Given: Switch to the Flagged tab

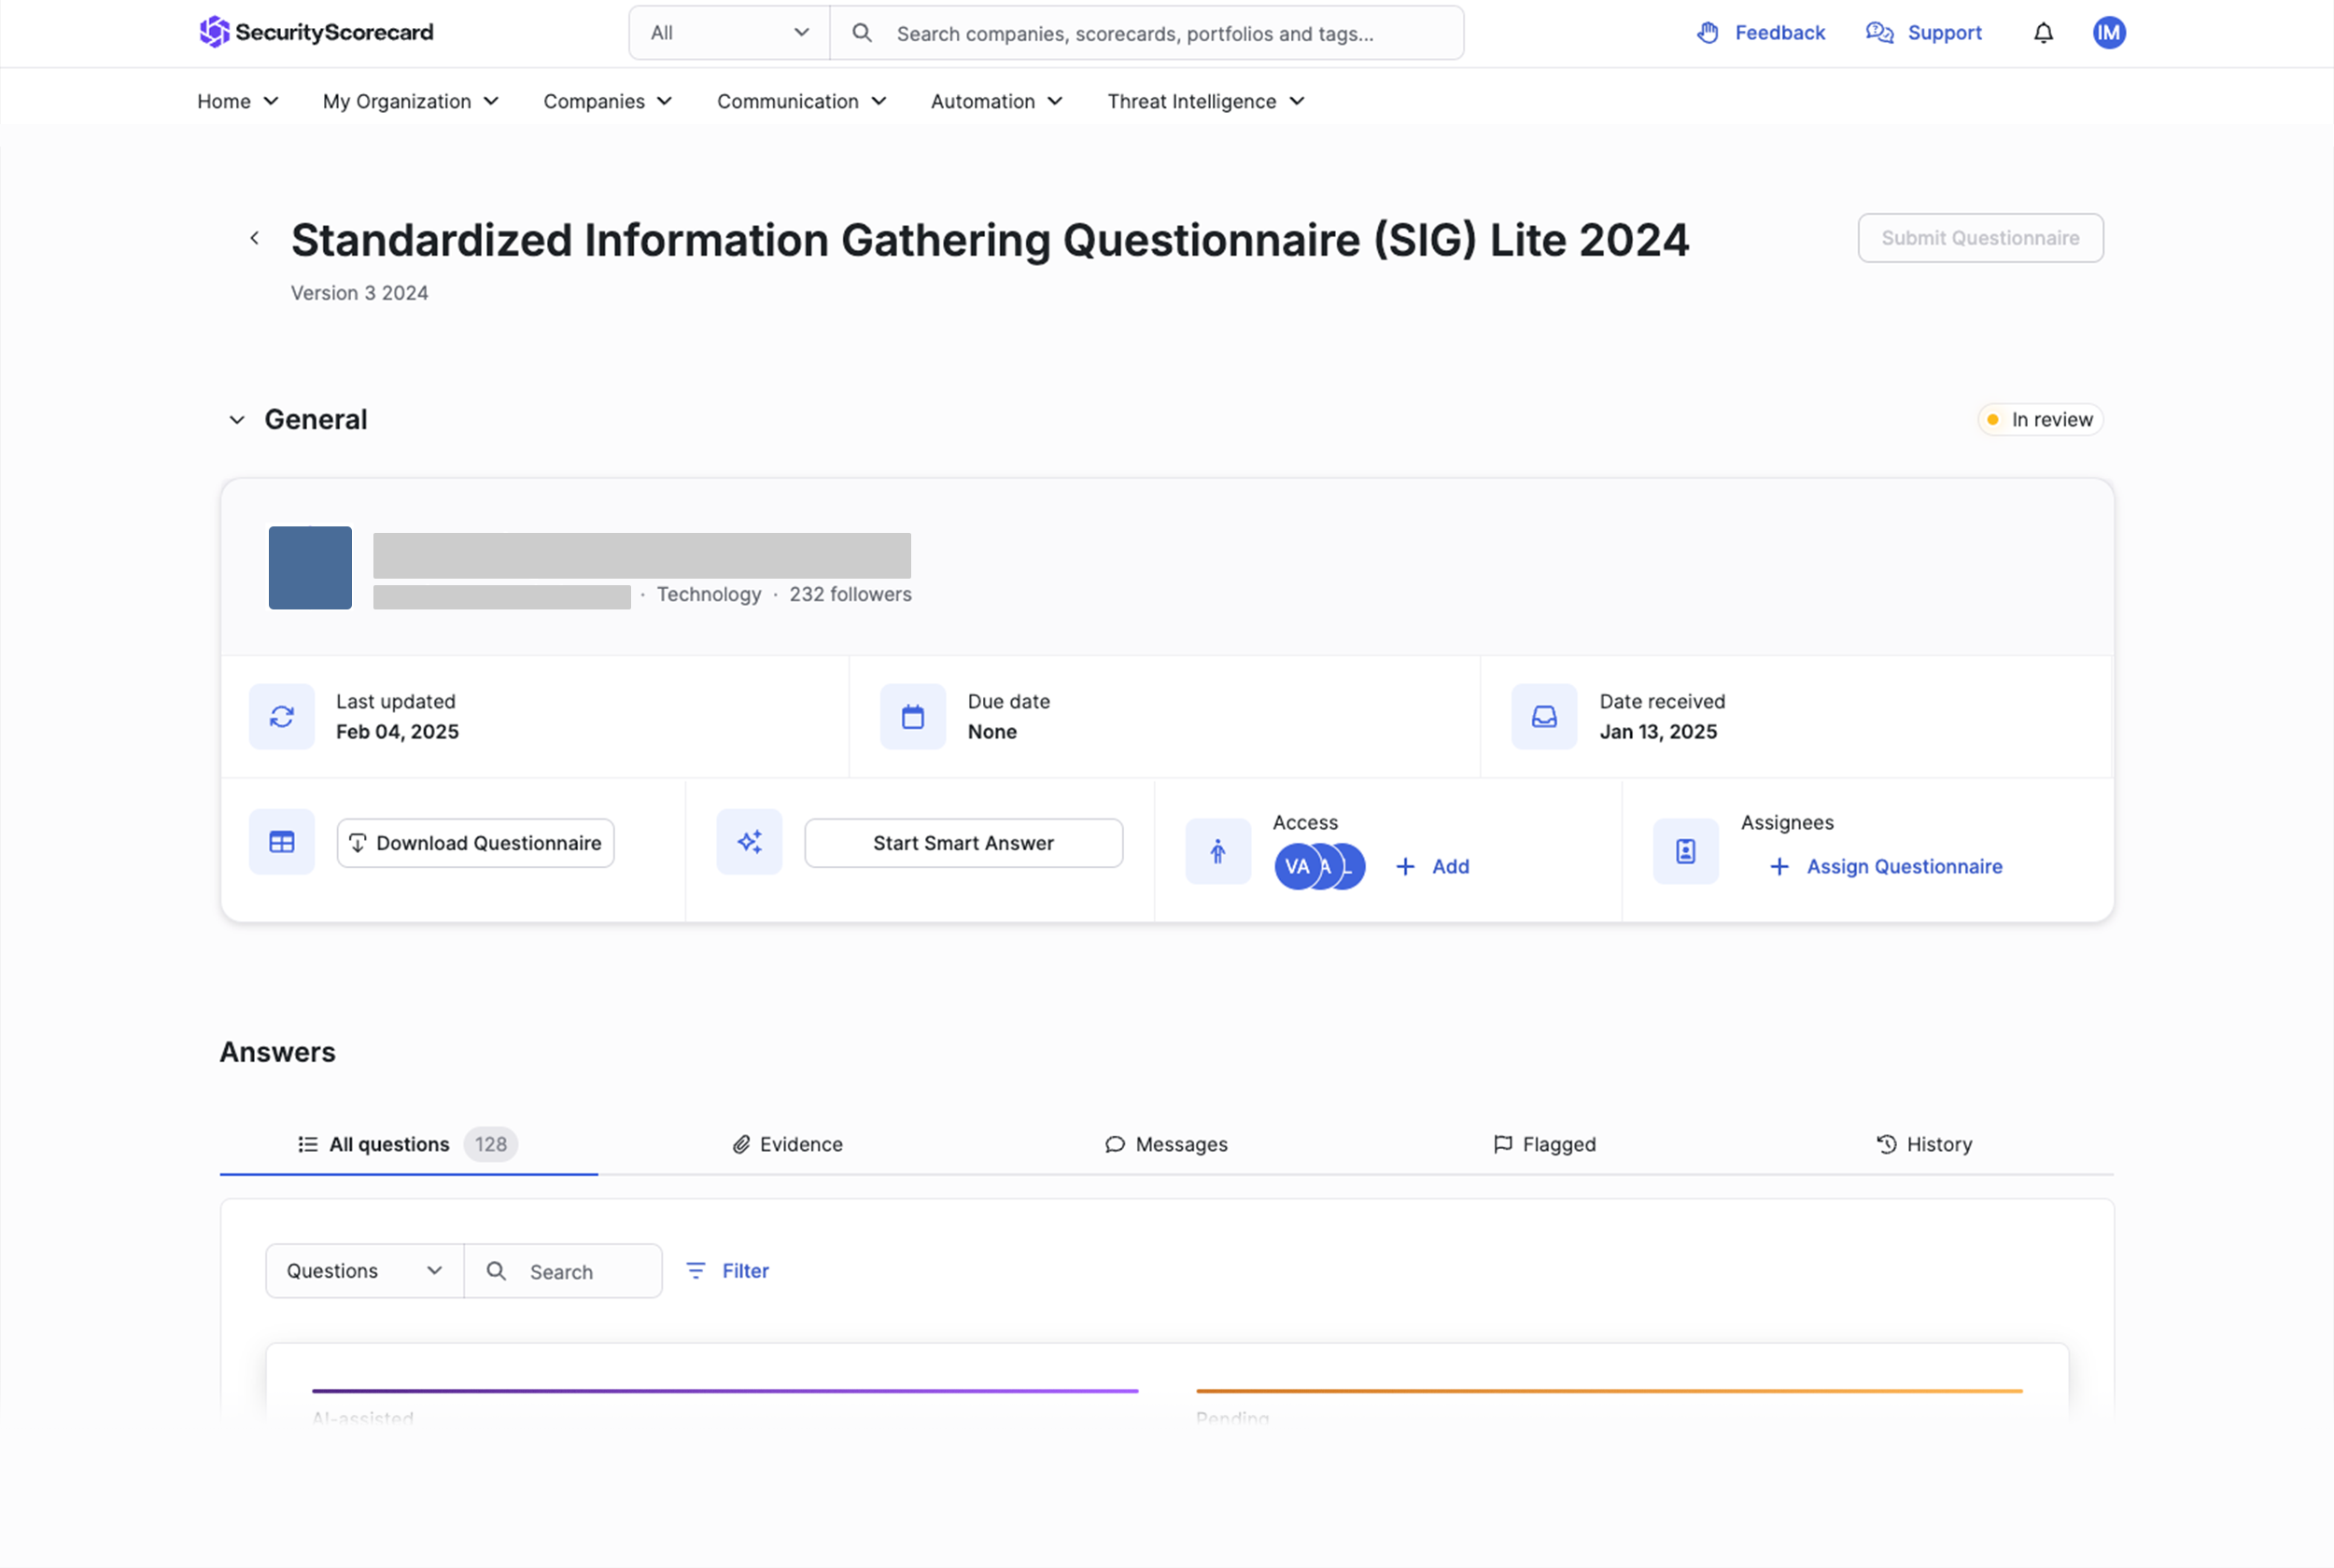Looking at the screenshot, I should pos(1544,1144).
